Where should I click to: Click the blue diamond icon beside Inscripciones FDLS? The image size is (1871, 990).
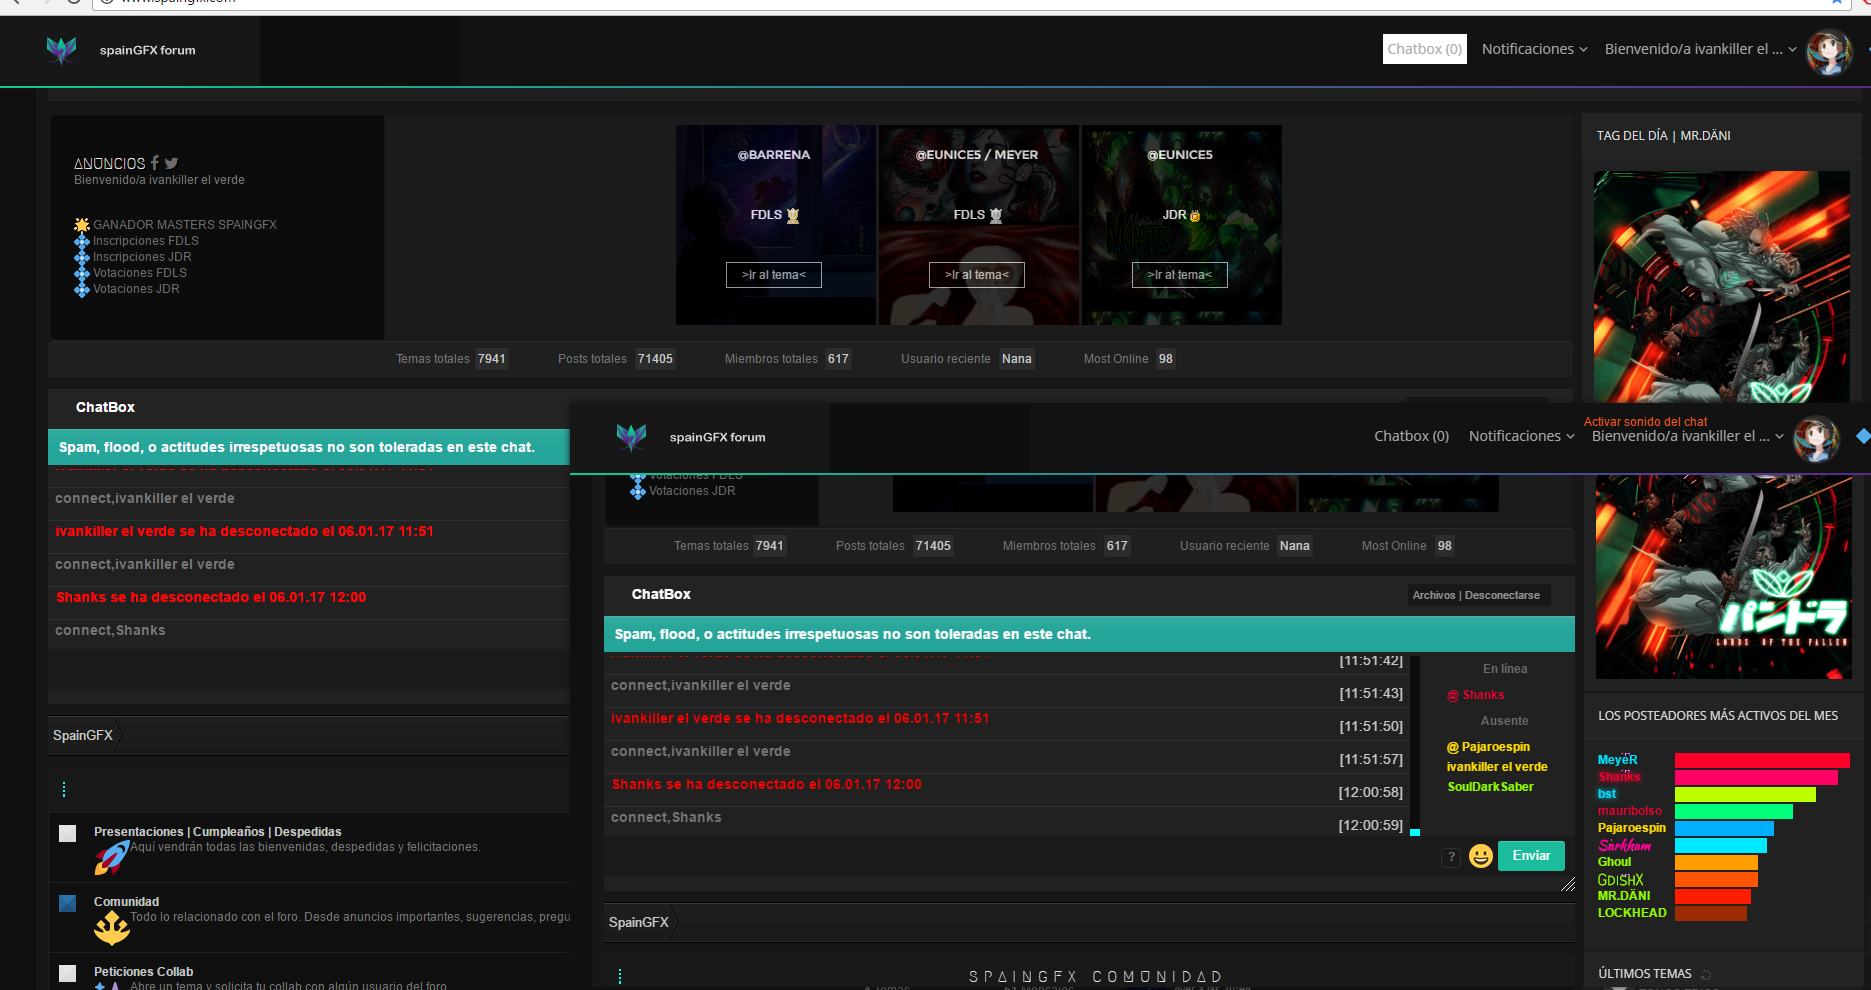(x=82, y=241)
